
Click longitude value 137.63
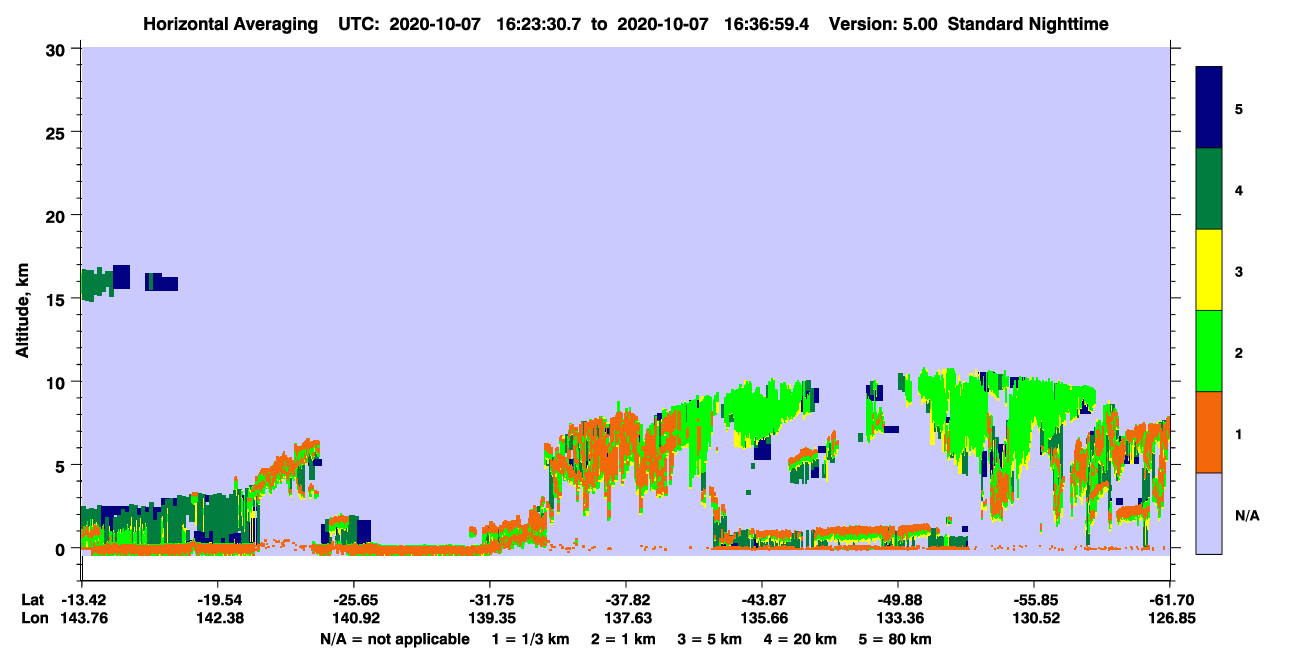pyautogui.click(x=627, y=618)
